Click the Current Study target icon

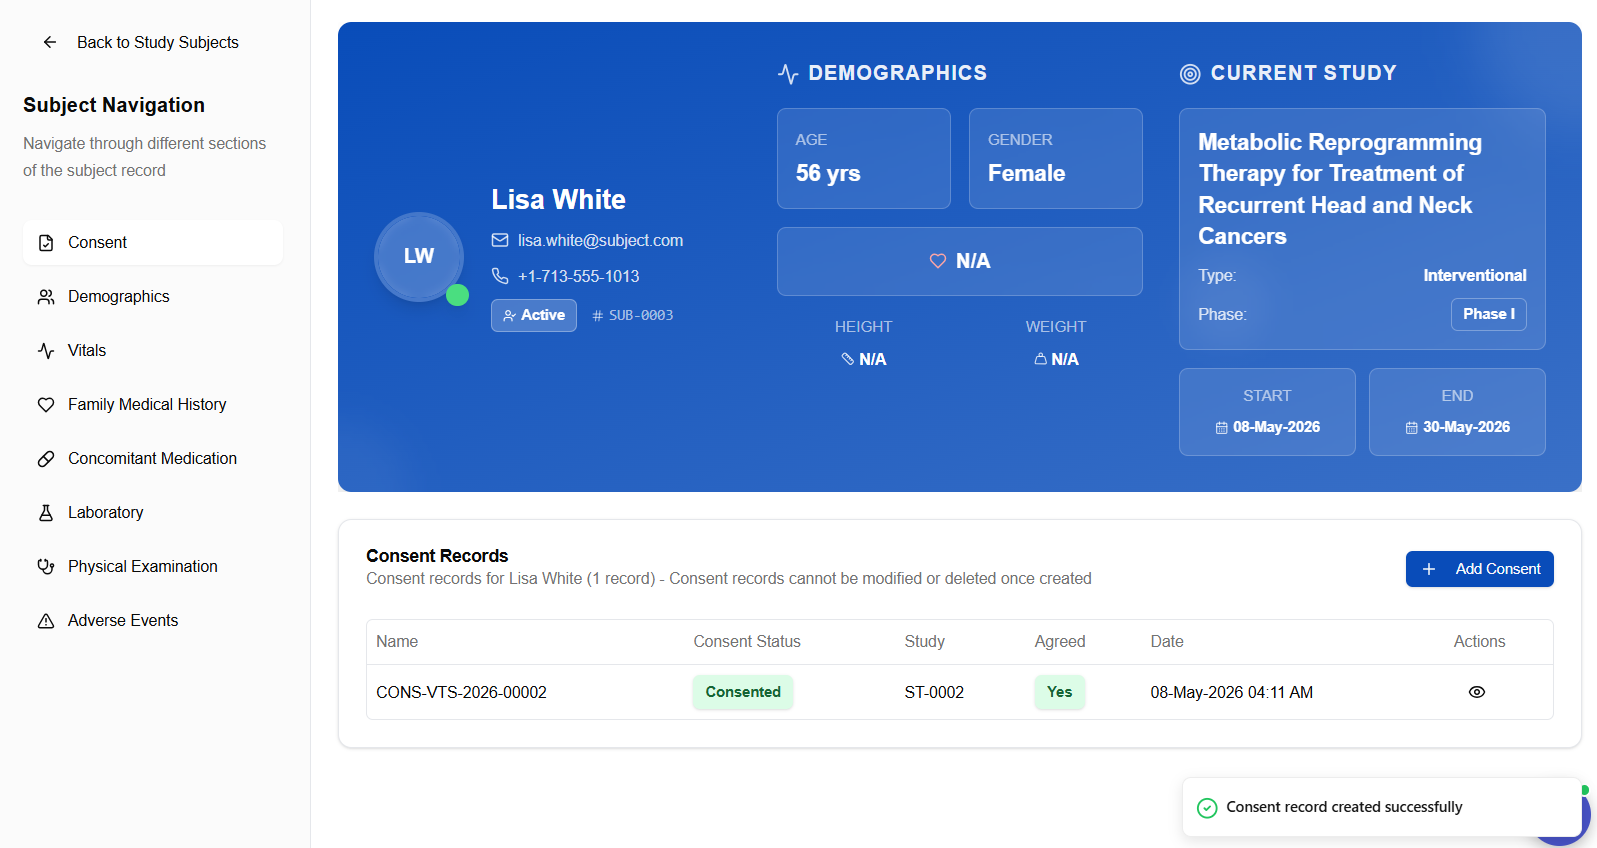tap(1190, 74)
